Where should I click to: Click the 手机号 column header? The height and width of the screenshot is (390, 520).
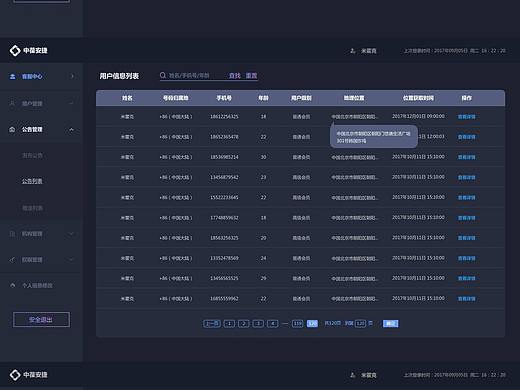coord(224,98)
